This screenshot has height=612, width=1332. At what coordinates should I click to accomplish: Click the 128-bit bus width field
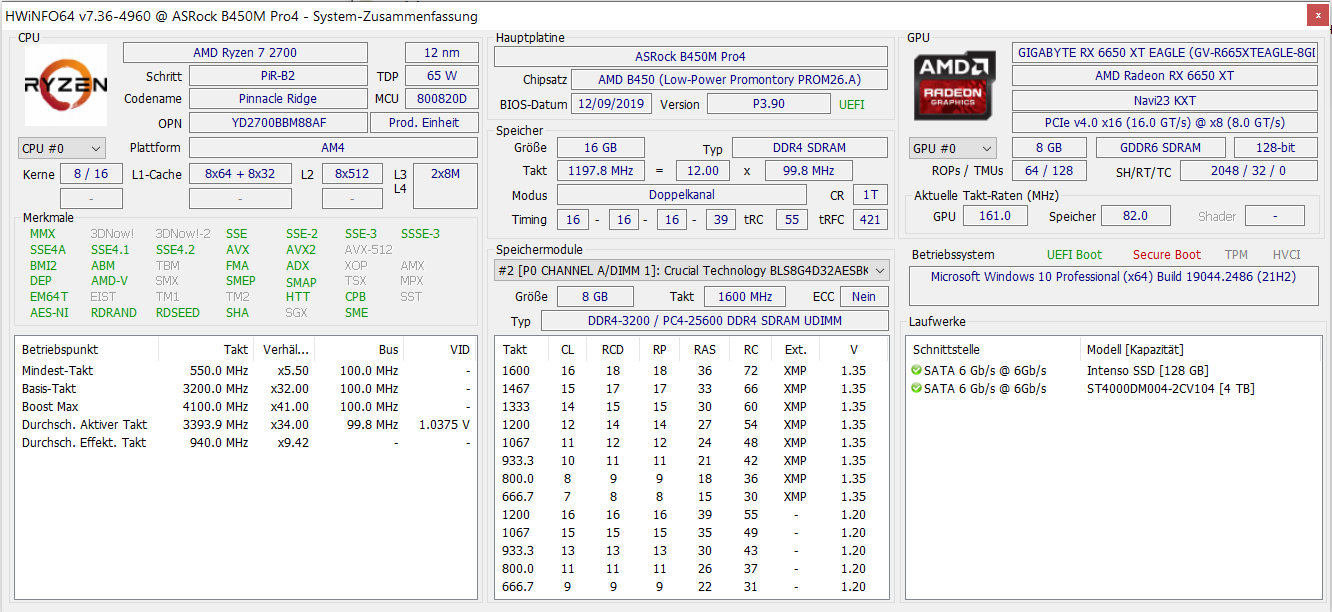[1274, 147]
